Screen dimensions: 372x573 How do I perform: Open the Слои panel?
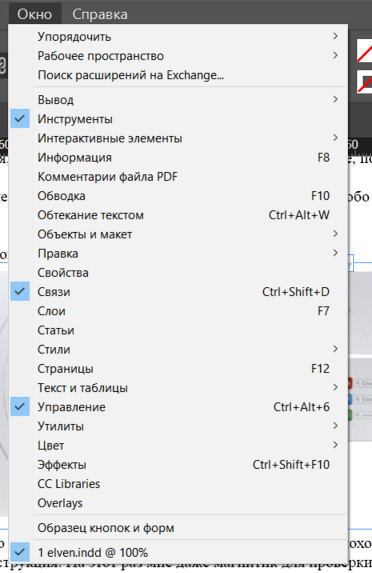pos(178,311)
